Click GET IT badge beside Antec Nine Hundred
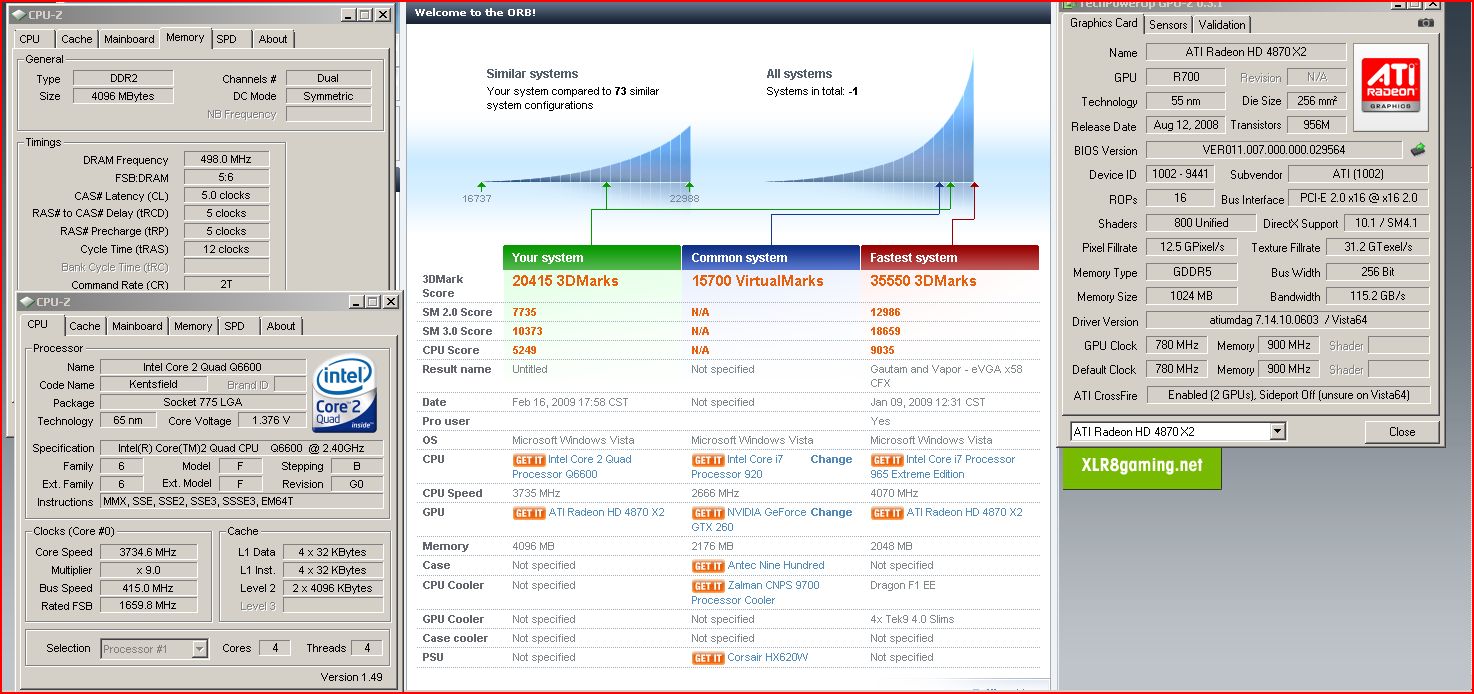This screenshot has height=694, width=1474. click(708, 566)
